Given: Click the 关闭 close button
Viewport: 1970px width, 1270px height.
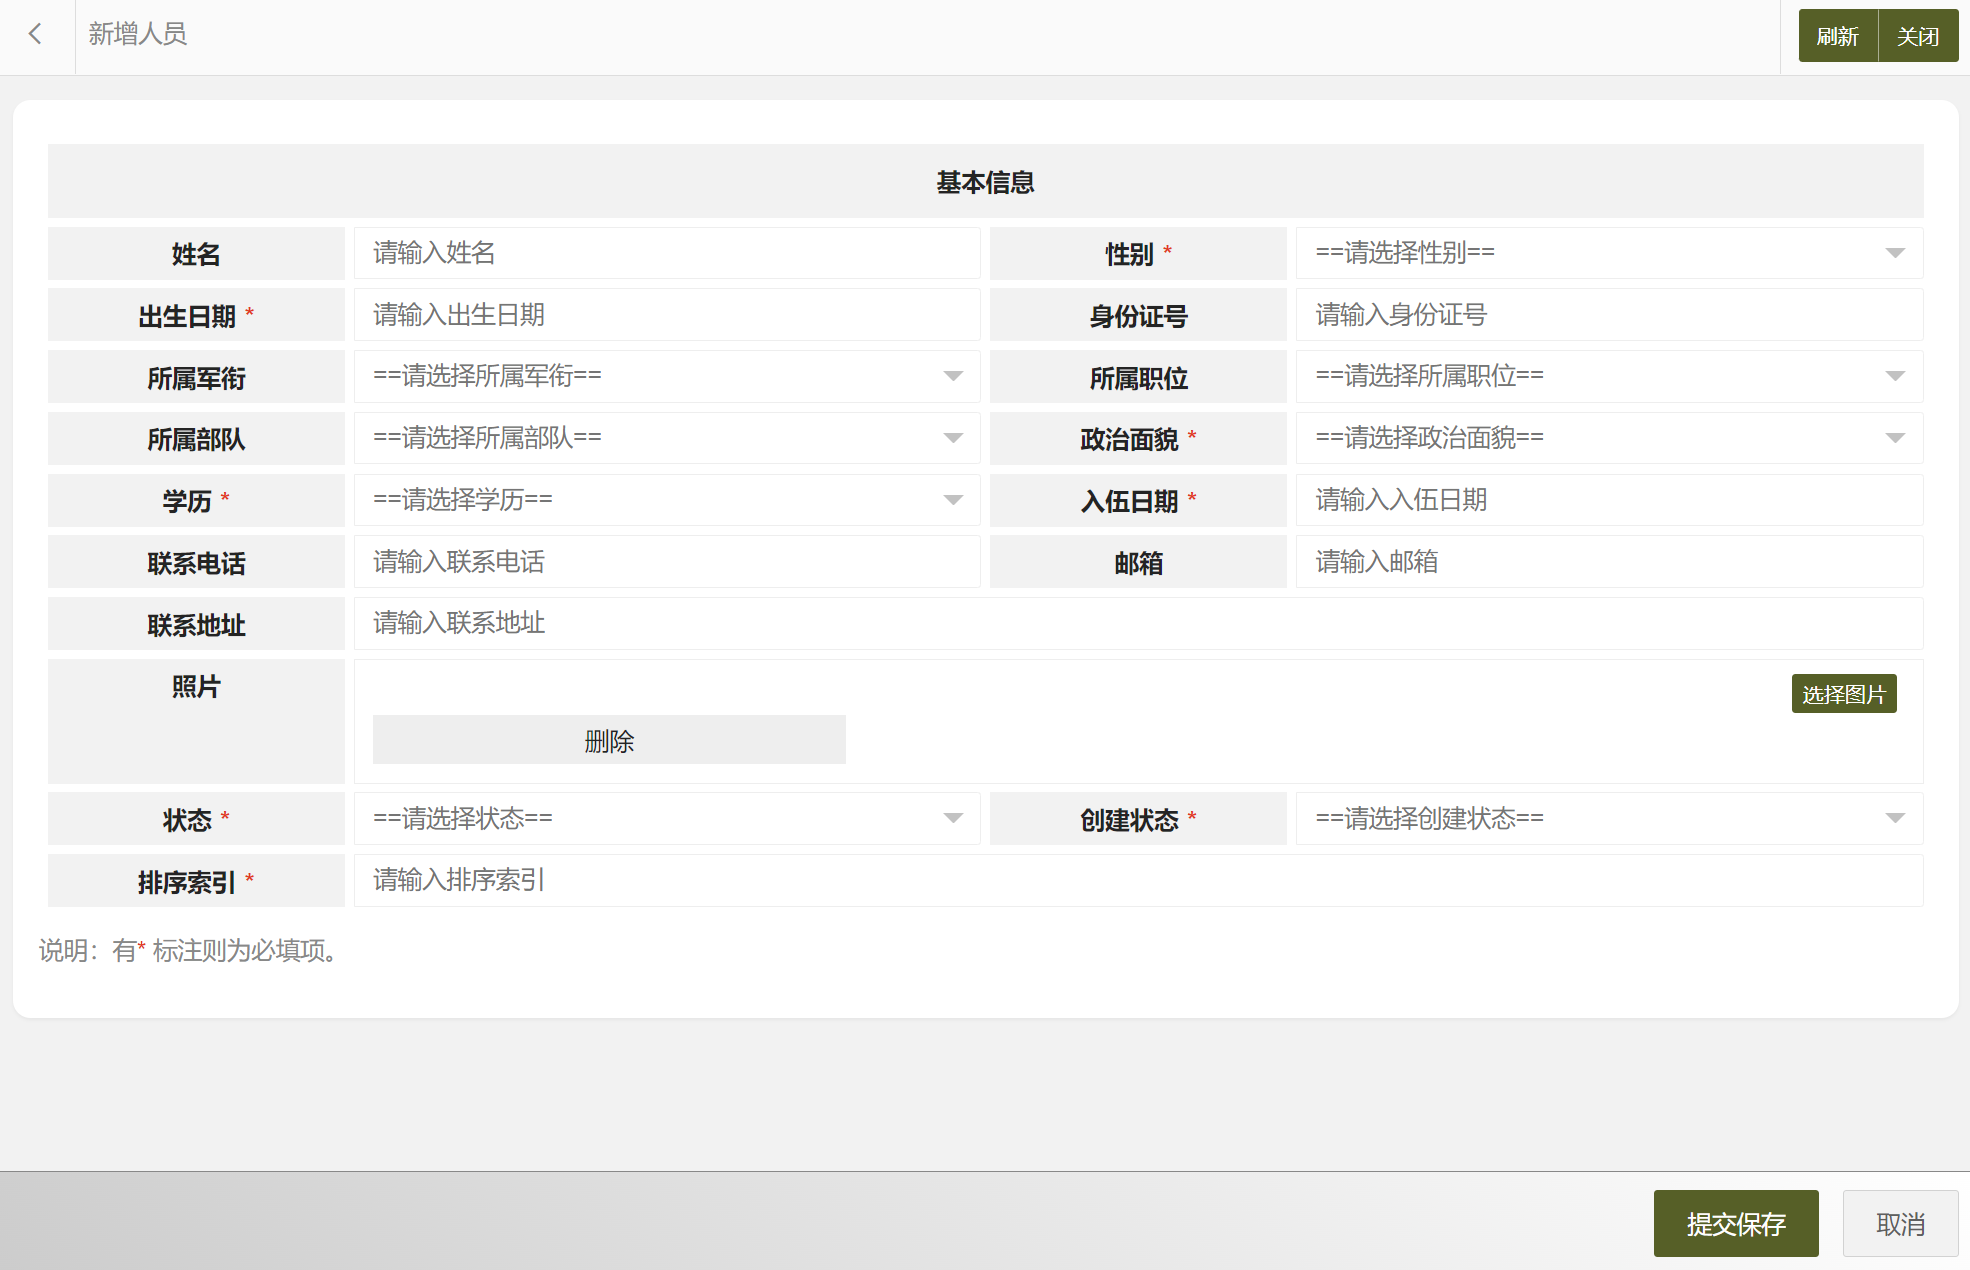Looking at the screenshot, I should click(x=1917, y=36).
